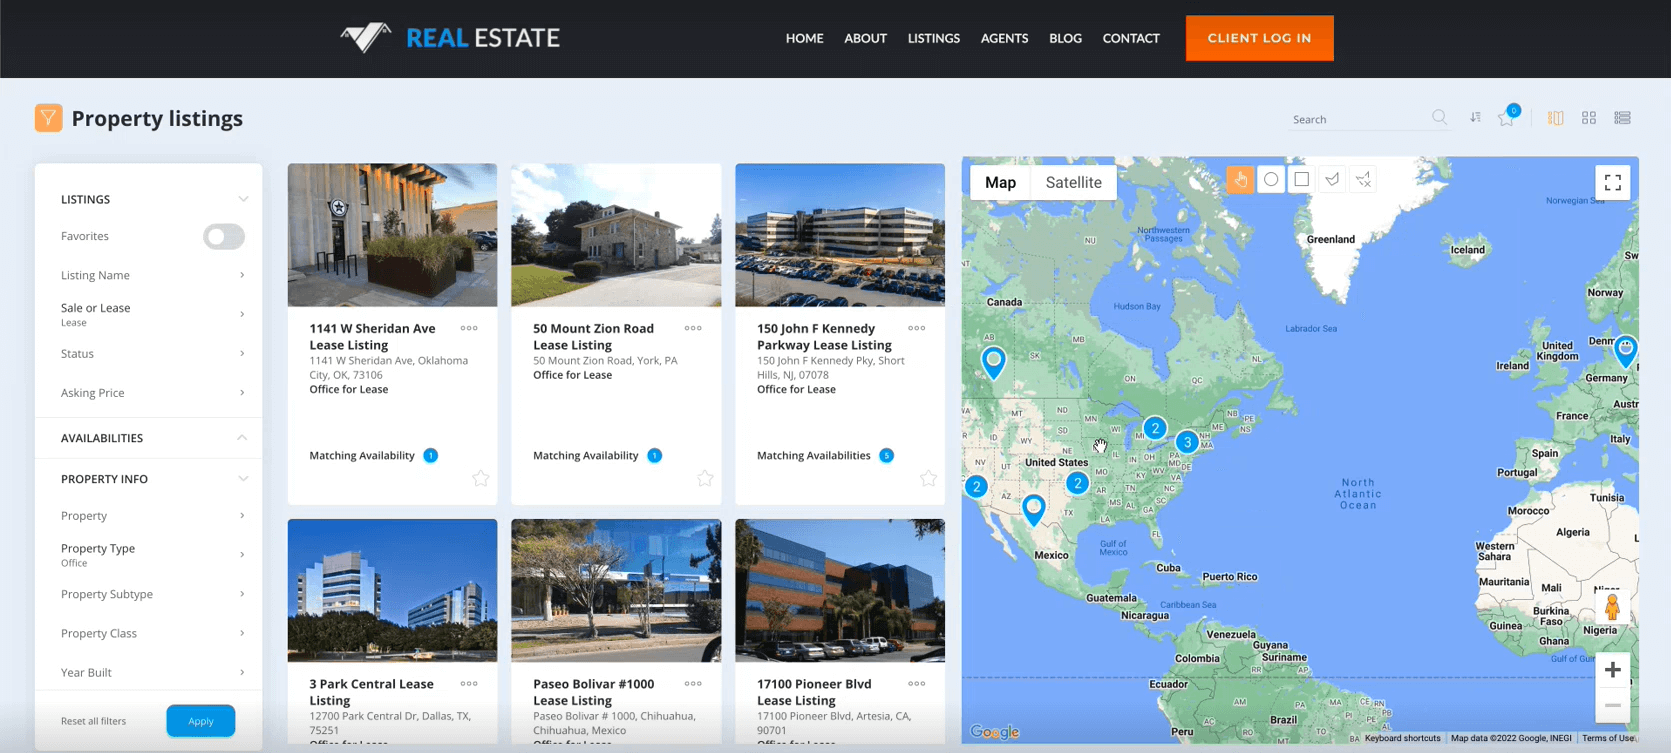Screen dimensions: 1671x753
Task: Click Reset all filters link
Action: coord(93,721)
